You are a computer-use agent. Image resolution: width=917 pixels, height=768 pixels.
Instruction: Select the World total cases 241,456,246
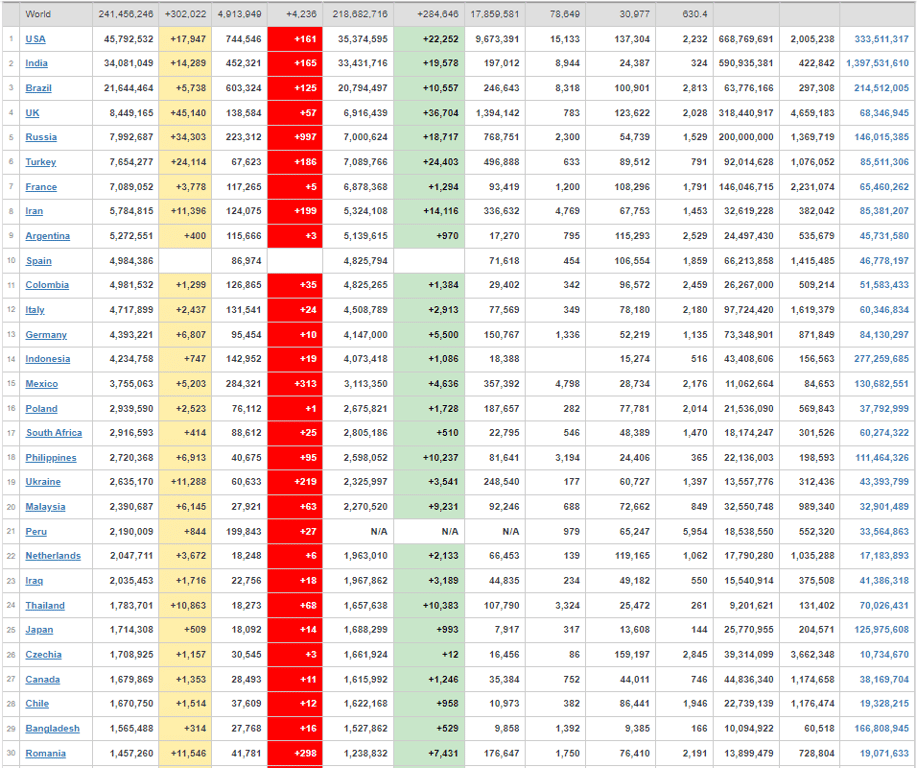pyautogui.click(x=126, y=14)
